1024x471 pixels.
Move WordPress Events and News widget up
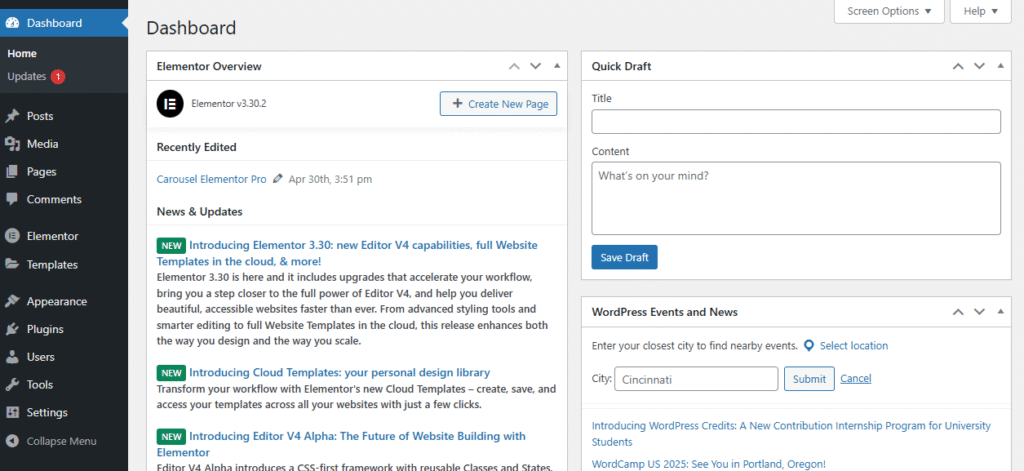[958, 312]
